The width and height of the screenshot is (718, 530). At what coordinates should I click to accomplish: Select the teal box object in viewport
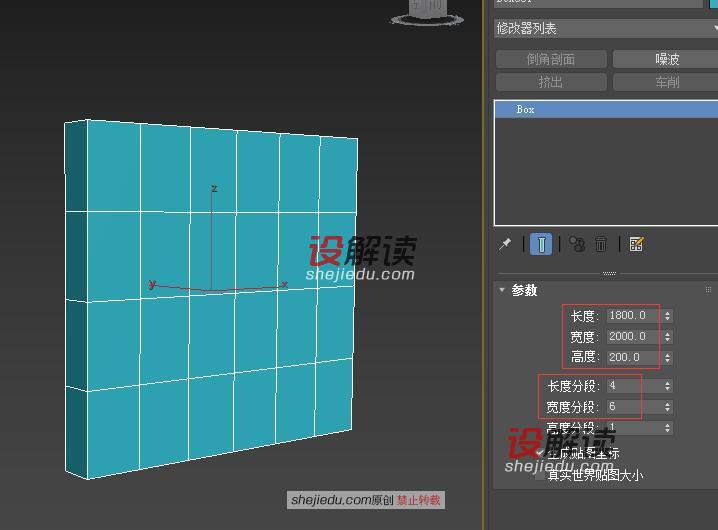[x=211, y=298]
